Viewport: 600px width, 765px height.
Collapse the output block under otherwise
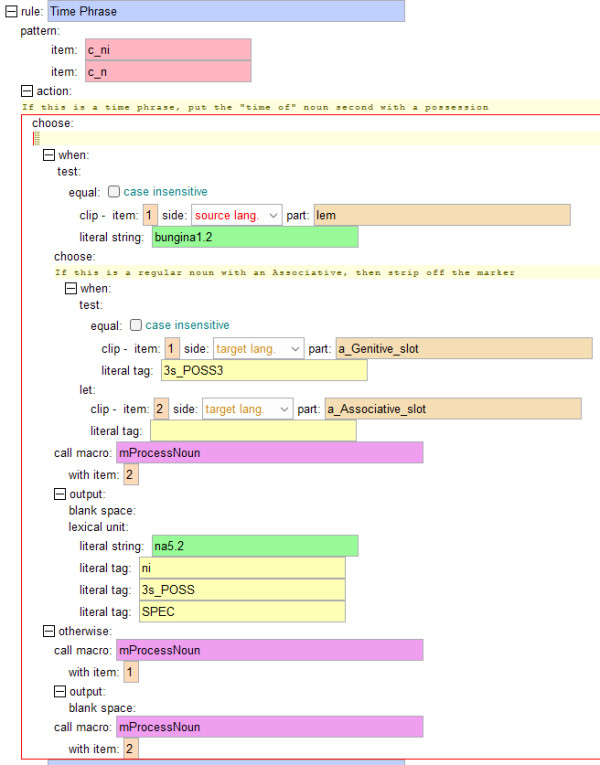(x=60, y=691)
